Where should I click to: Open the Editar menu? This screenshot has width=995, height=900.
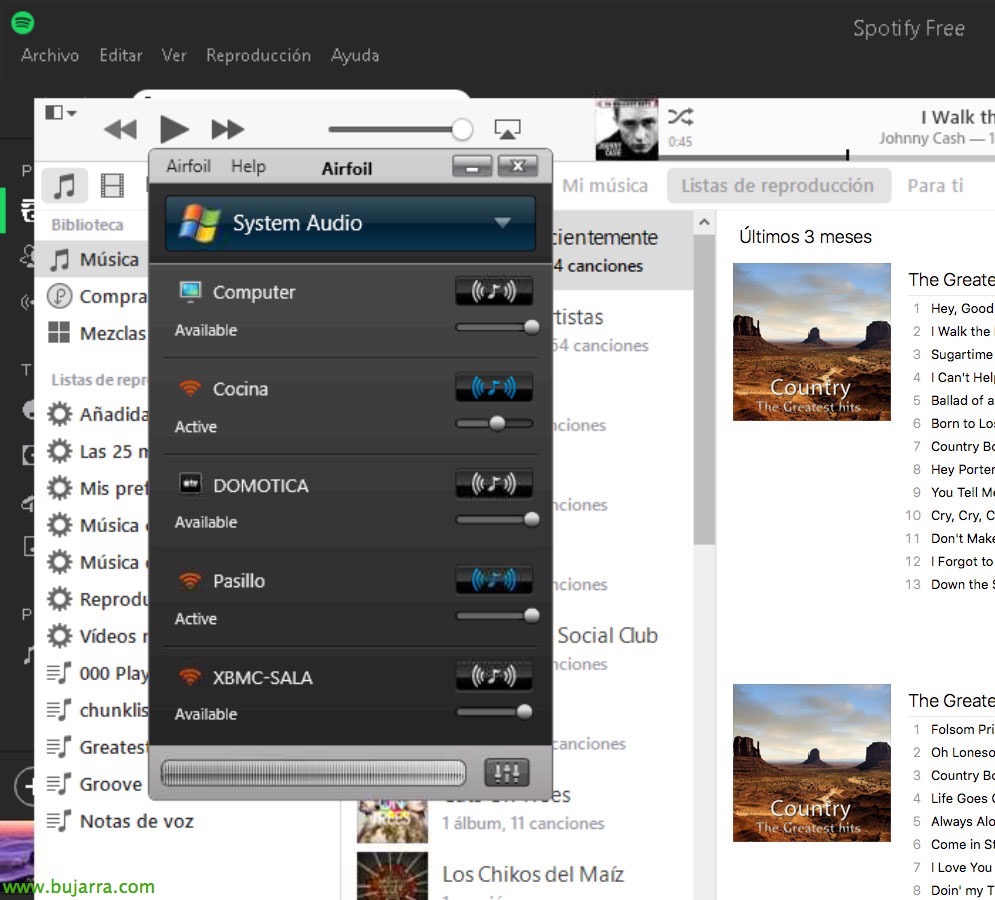point(121,55)
